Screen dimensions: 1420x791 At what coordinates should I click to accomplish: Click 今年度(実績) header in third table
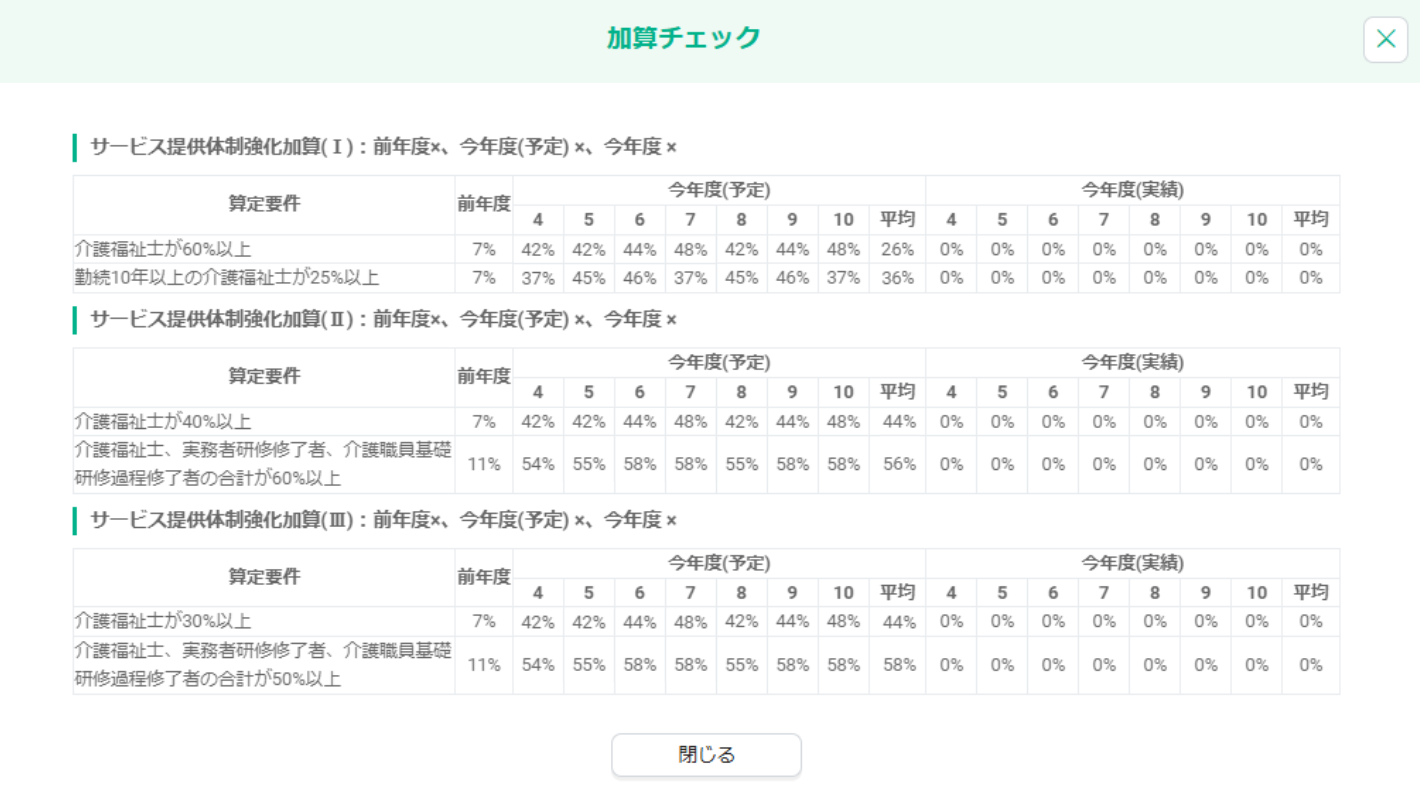coord(1132,563)
